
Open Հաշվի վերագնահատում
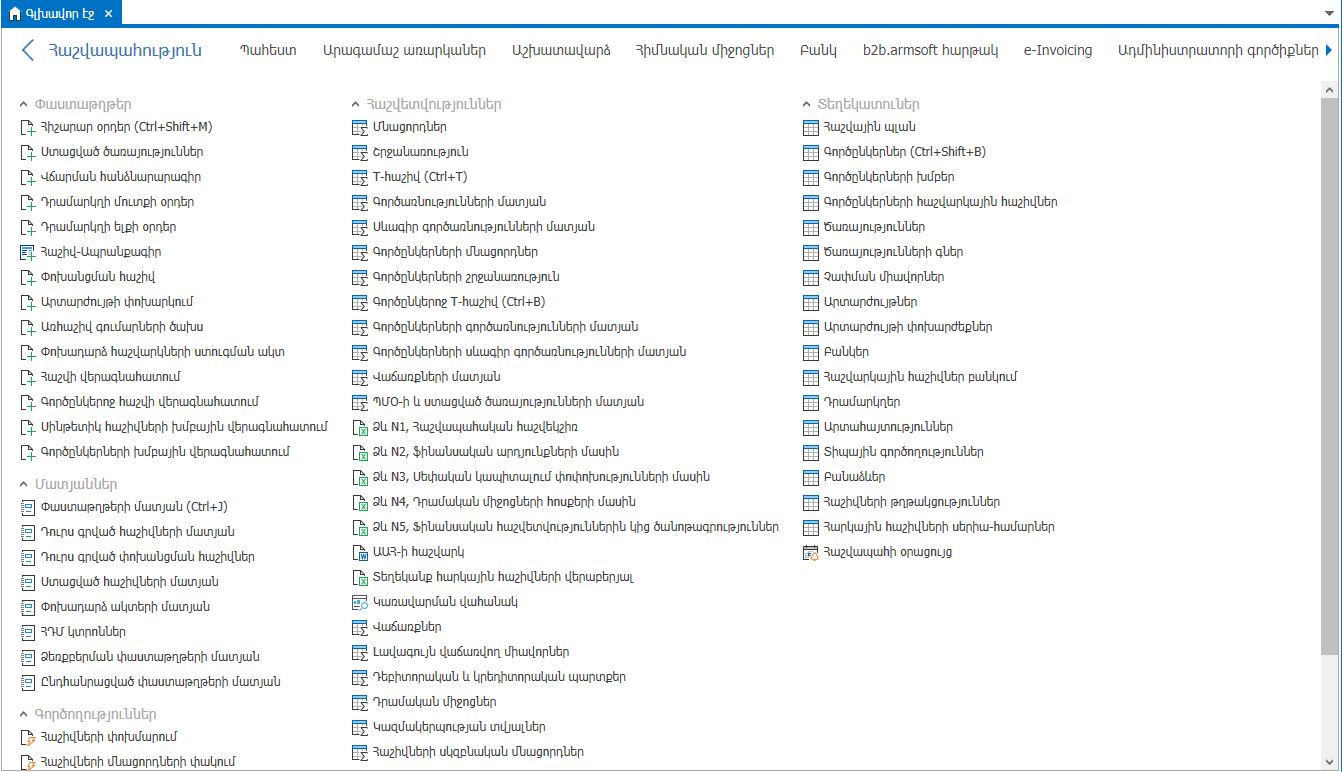click(110, 378)
